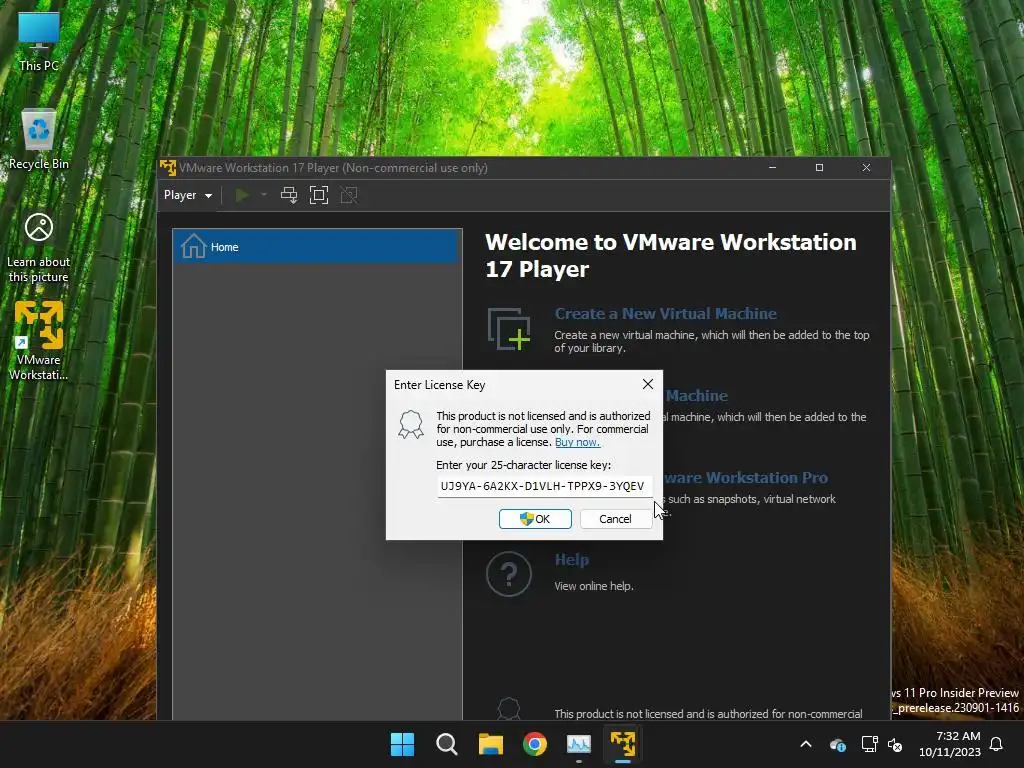
Task: Click the Create a New Virtual Machine icon
Action: 509,329
